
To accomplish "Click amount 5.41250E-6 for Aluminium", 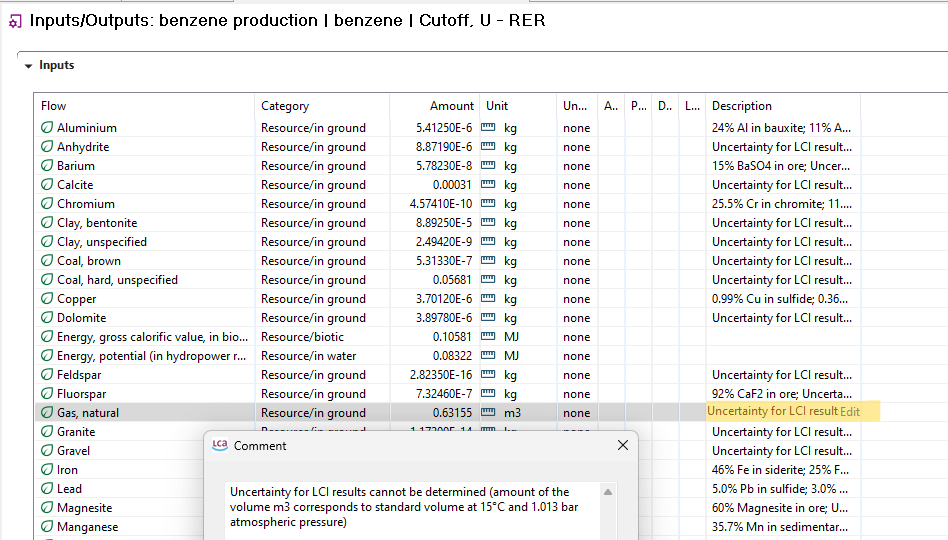I will click(444, 128).
